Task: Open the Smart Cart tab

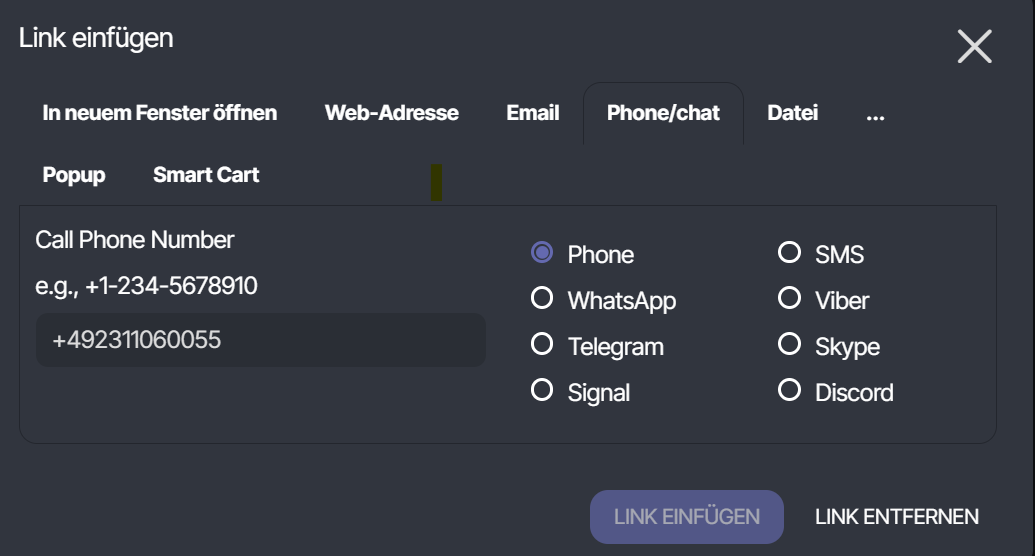Action: point(206,175)
